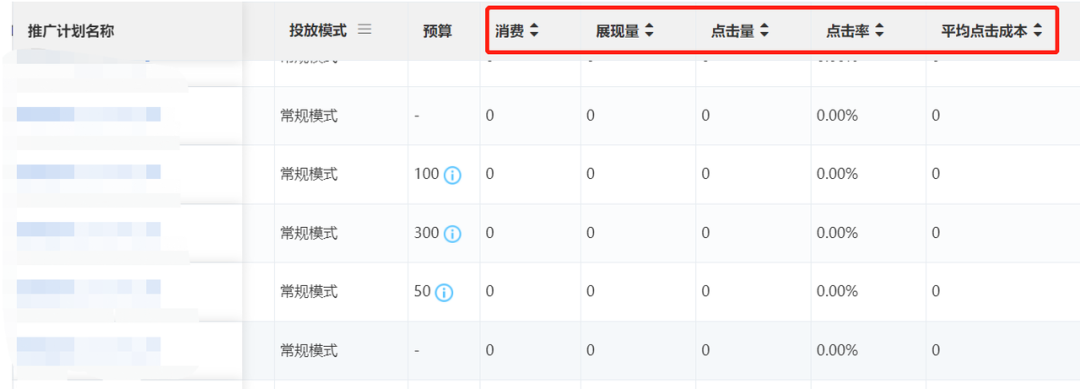Click the 0.00% click rate in the budget 50 row
The height and width of the screenshot is (389, 1080).
pyautogui.click(x=837, y=292)
